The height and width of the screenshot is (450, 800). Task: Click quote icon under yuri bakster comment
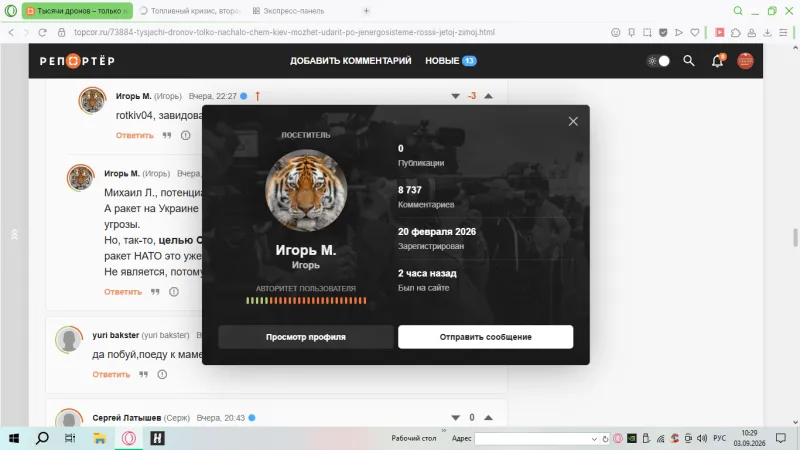click(143, 374)
